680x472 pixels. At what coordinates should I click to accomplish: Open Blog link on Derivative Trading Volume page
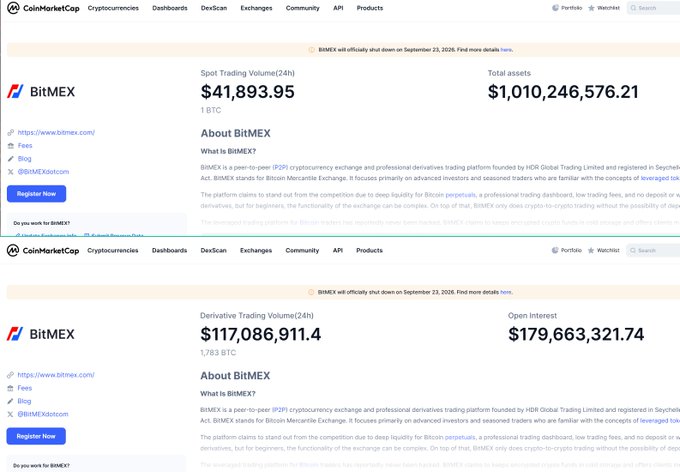pyautogui.click(x=24, y=401)
